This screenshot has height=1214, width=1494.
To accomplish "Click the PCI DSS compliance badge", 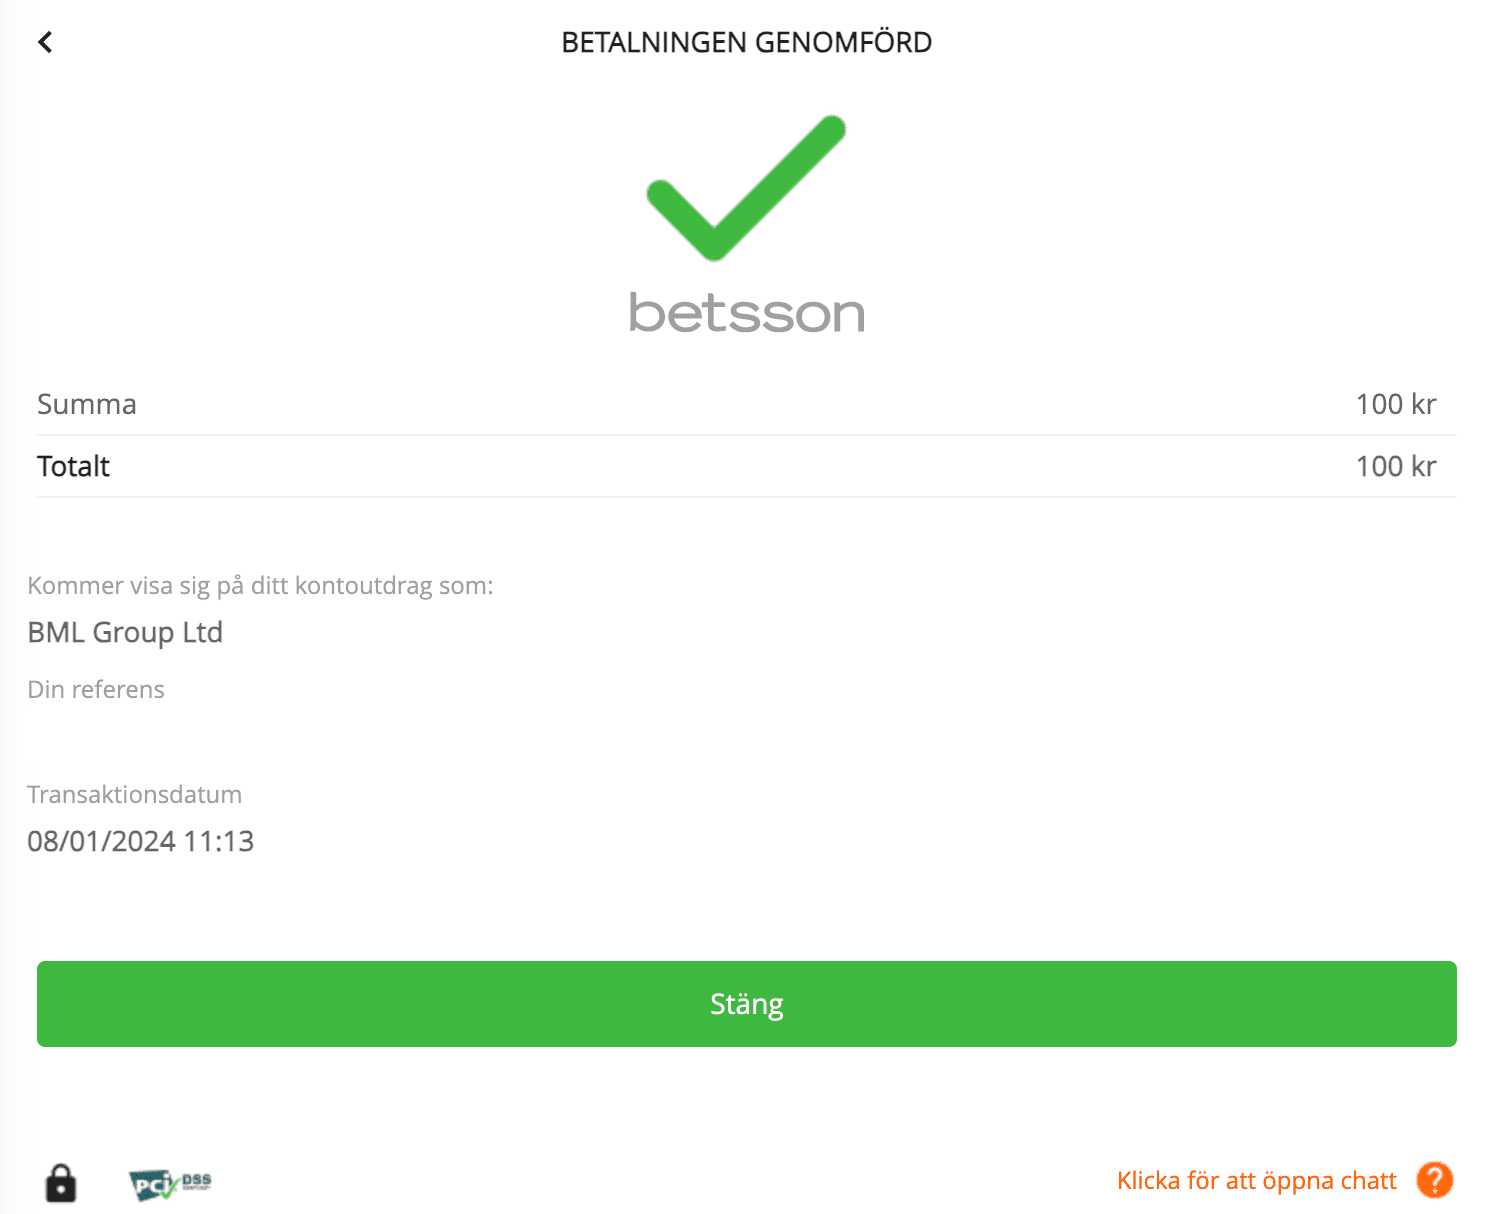I will (x=170, y=1184).
